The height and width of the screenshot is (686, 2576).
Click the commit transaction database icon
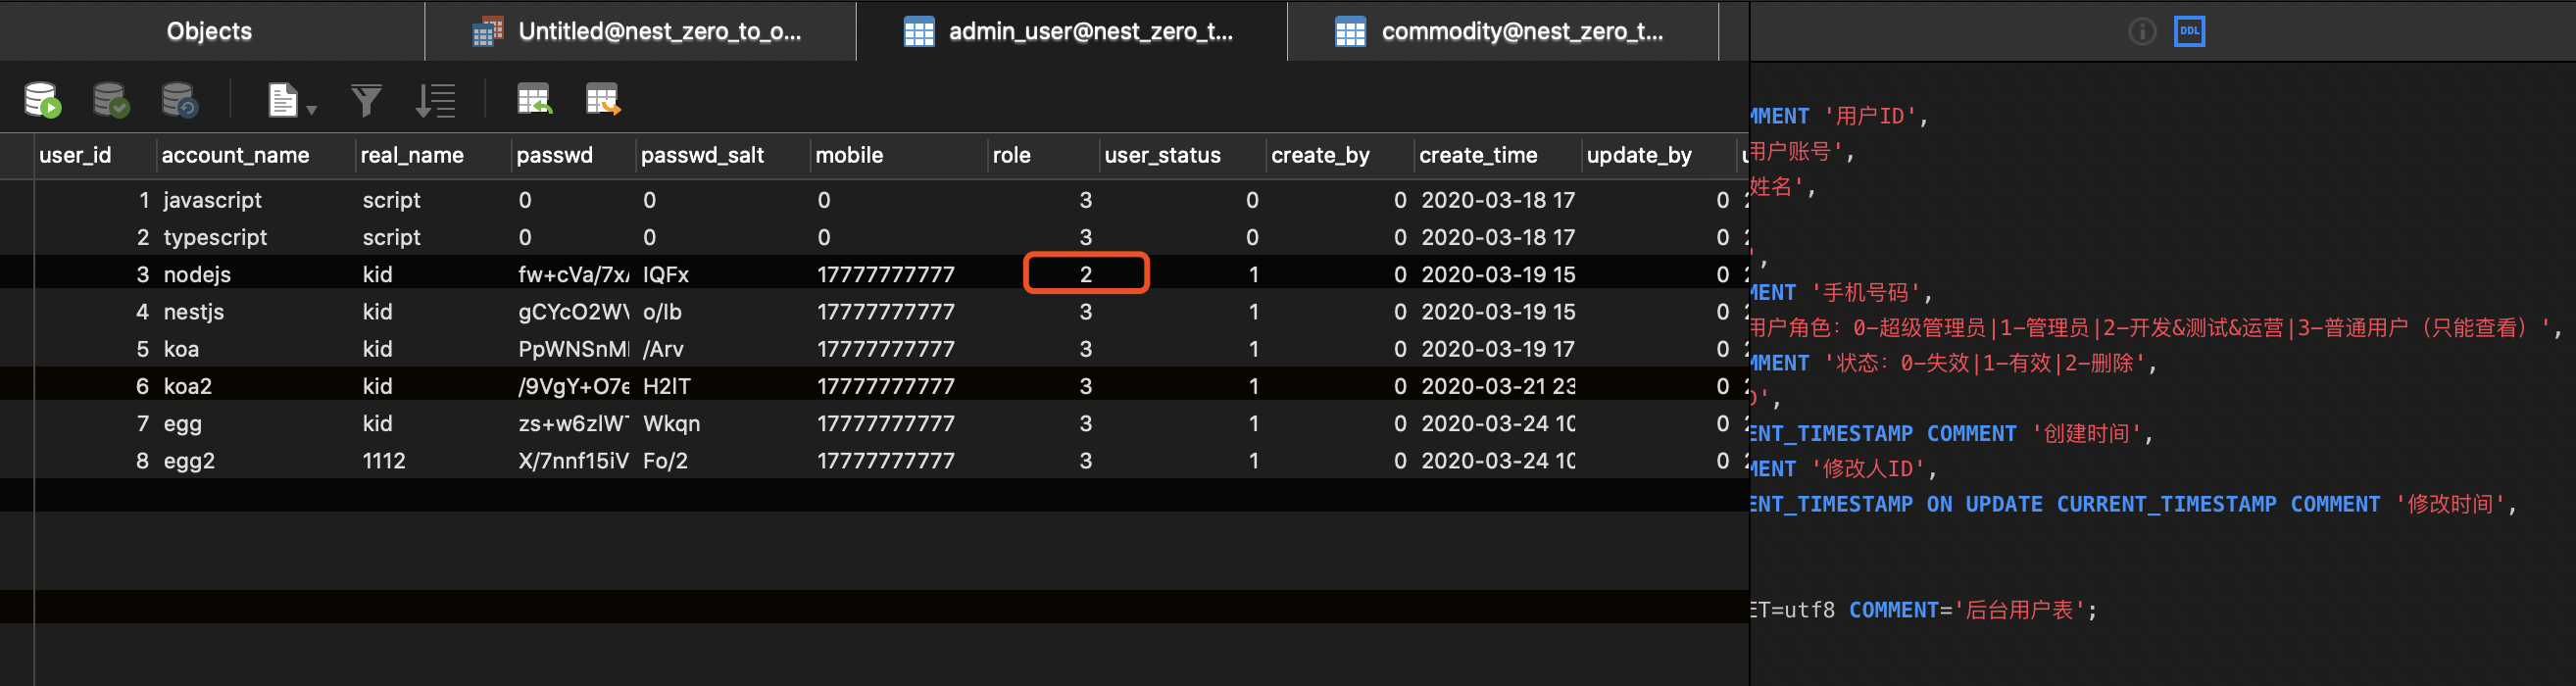coord(111,100)
